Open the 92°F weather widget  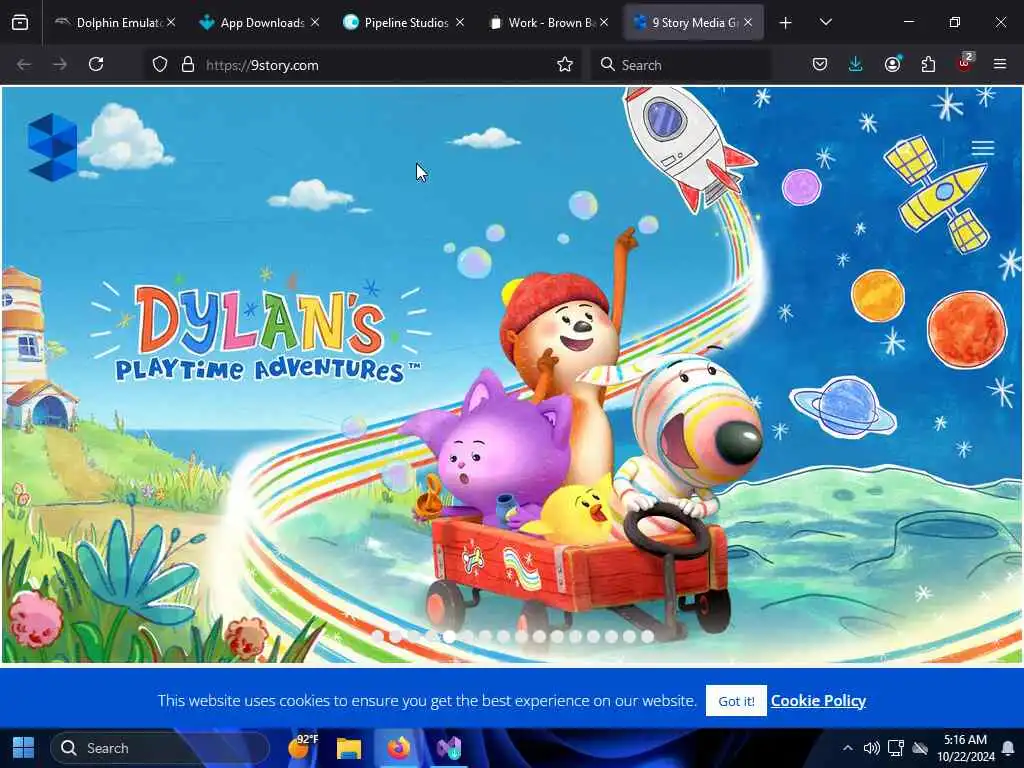pos(302,746)
